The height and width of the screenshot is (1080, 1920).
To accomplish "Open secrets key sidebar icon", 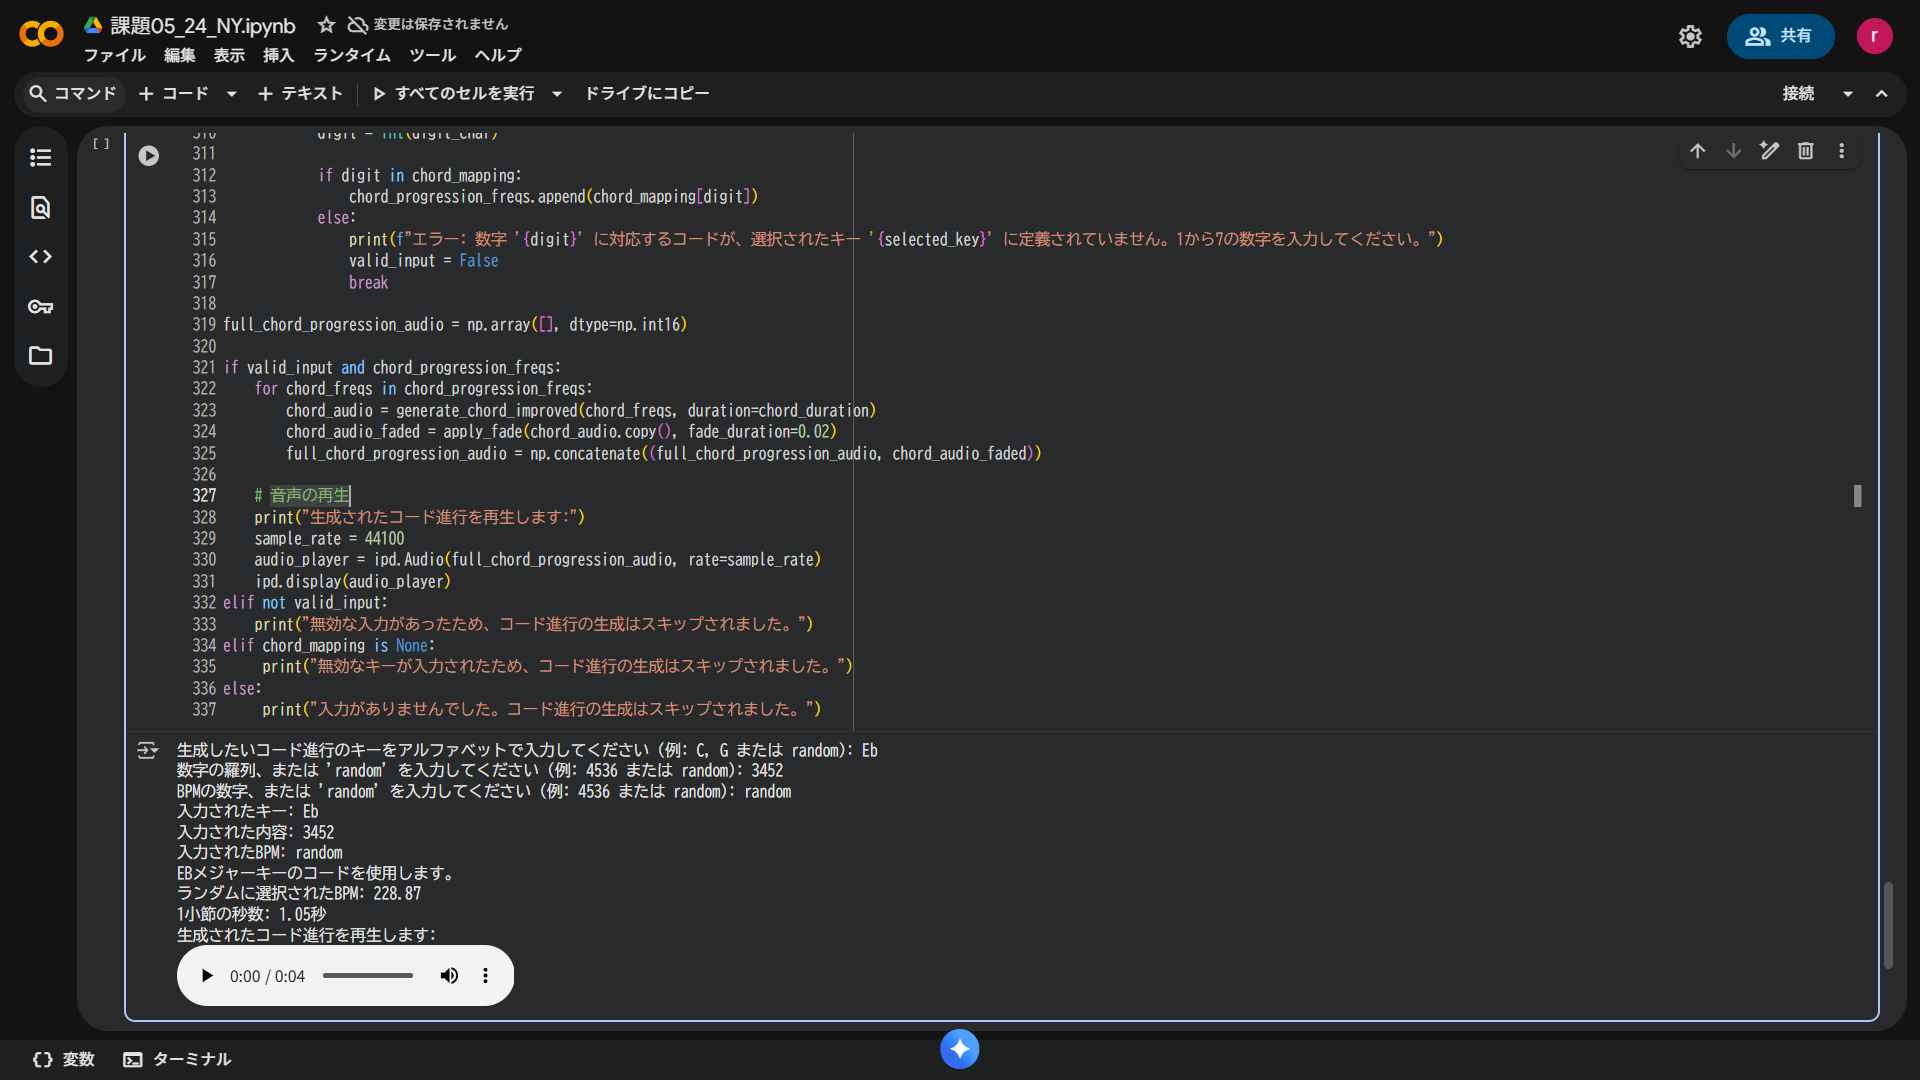I will pos(41,307).
